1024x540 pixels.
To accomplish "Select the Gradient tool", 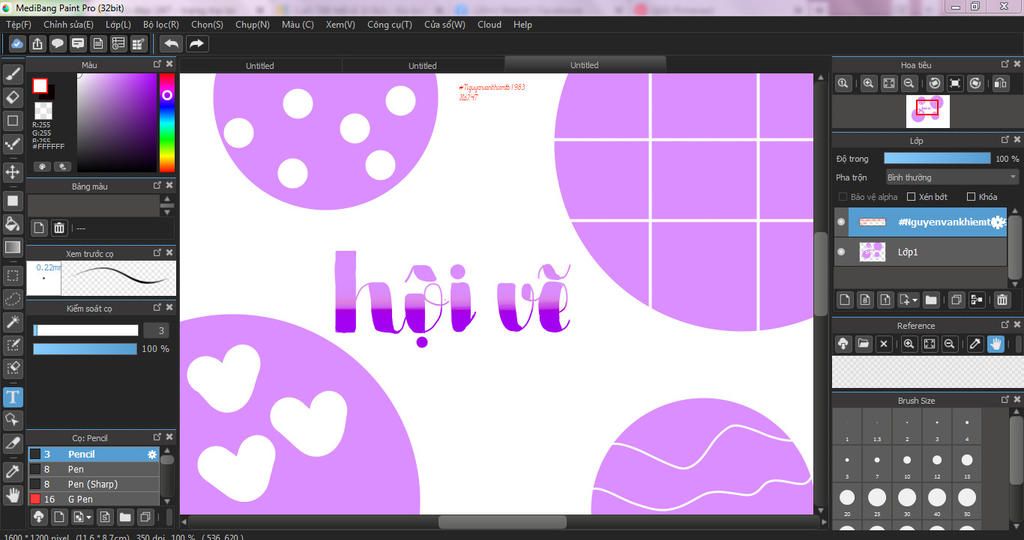I will (12, 247).
